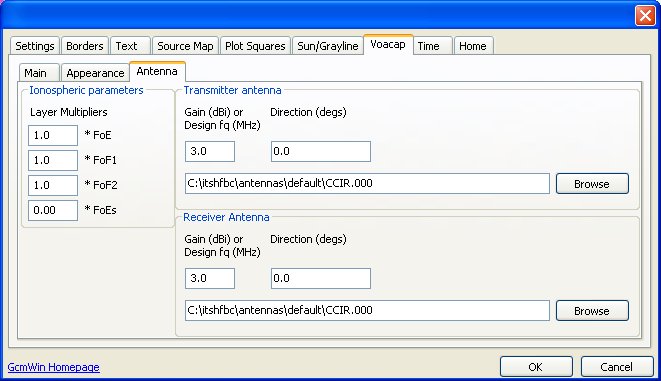This screenshot has width=661, height=381.
Task: Select the Antenna sub-tab
Action: click(x=157, y=71)
